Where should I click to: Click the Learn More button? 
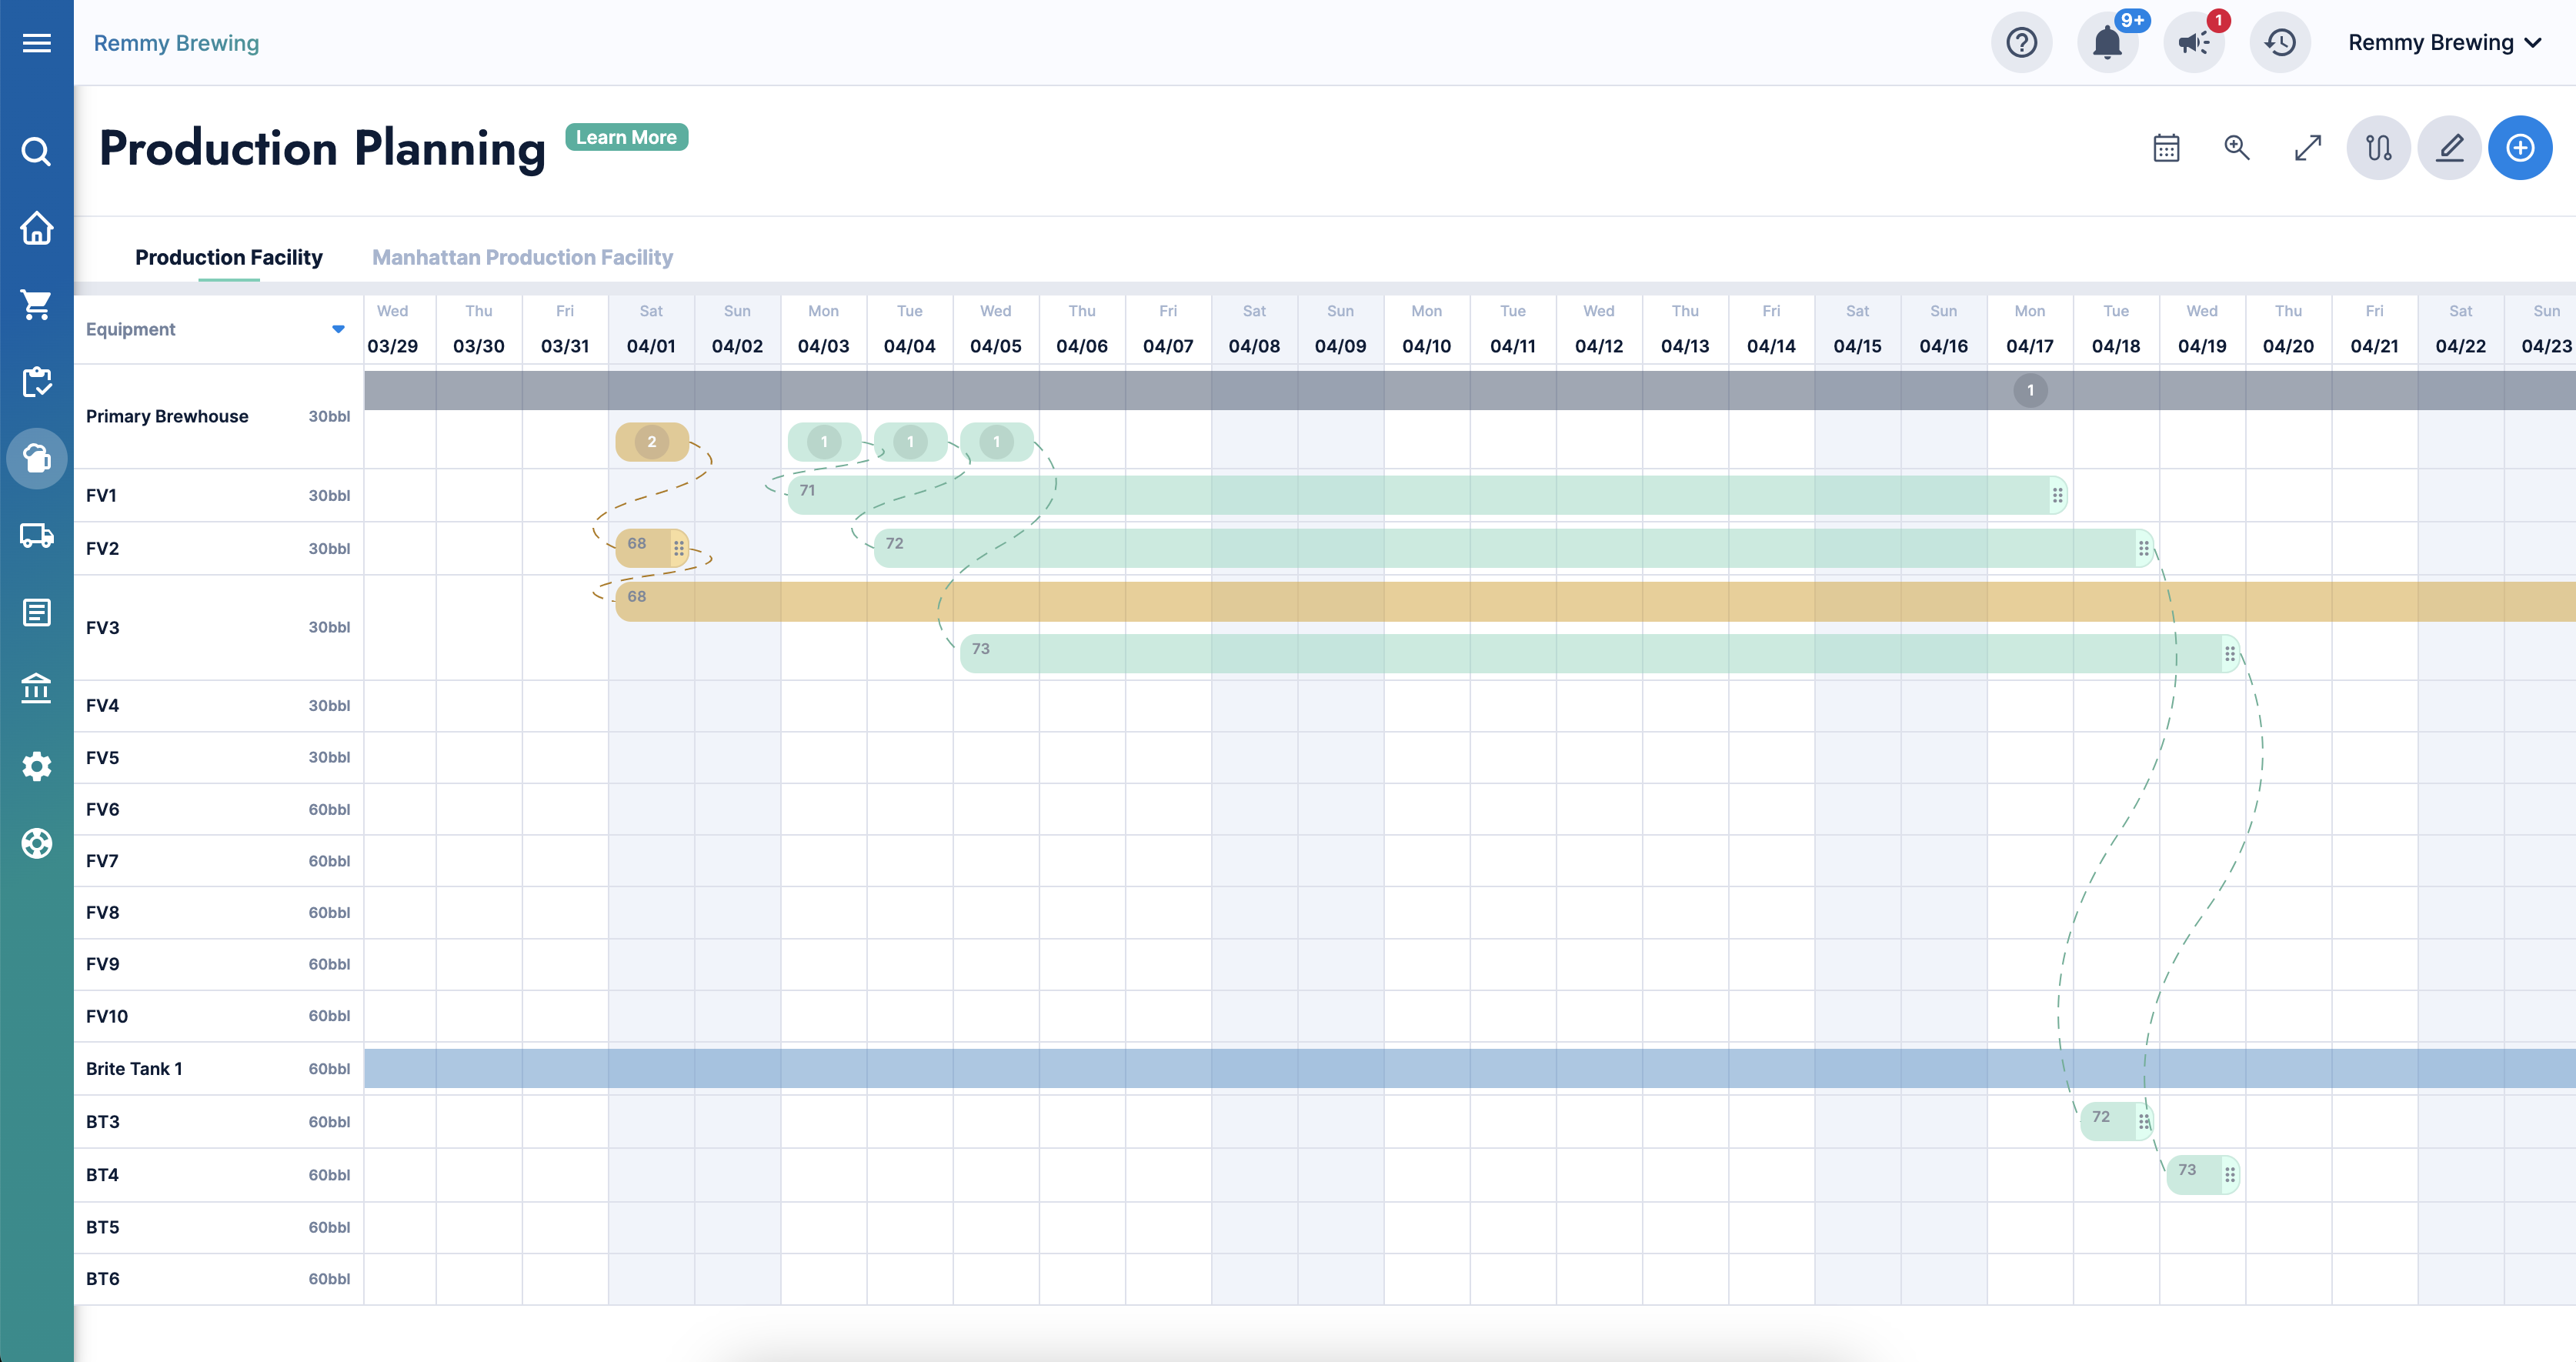click(626, 137)
